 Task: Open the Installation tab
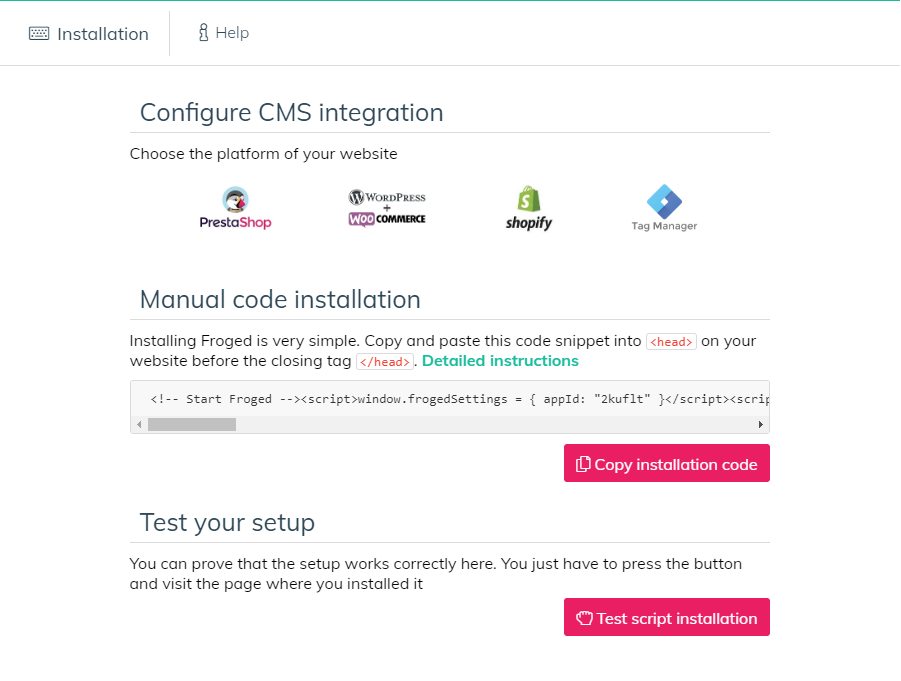[89, 33]
